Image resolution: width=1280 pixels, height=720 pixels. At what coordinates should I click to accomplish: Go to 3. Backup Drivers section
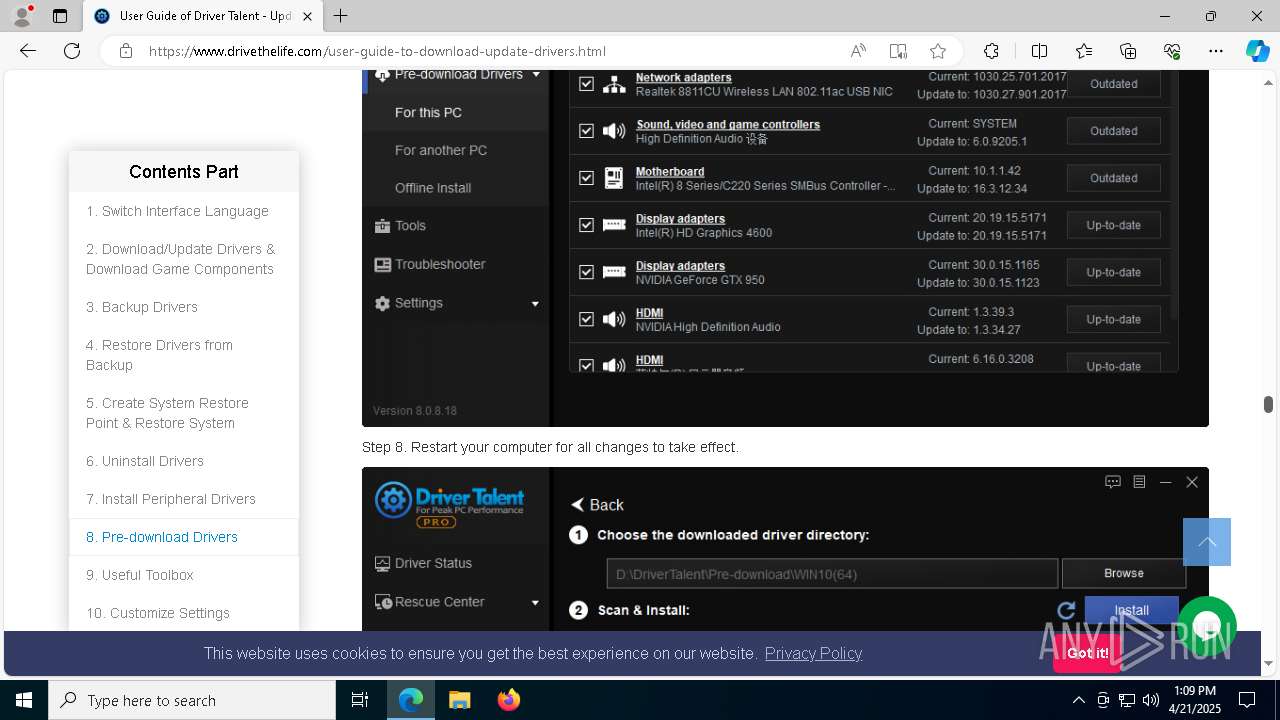[x=142, y=307]
